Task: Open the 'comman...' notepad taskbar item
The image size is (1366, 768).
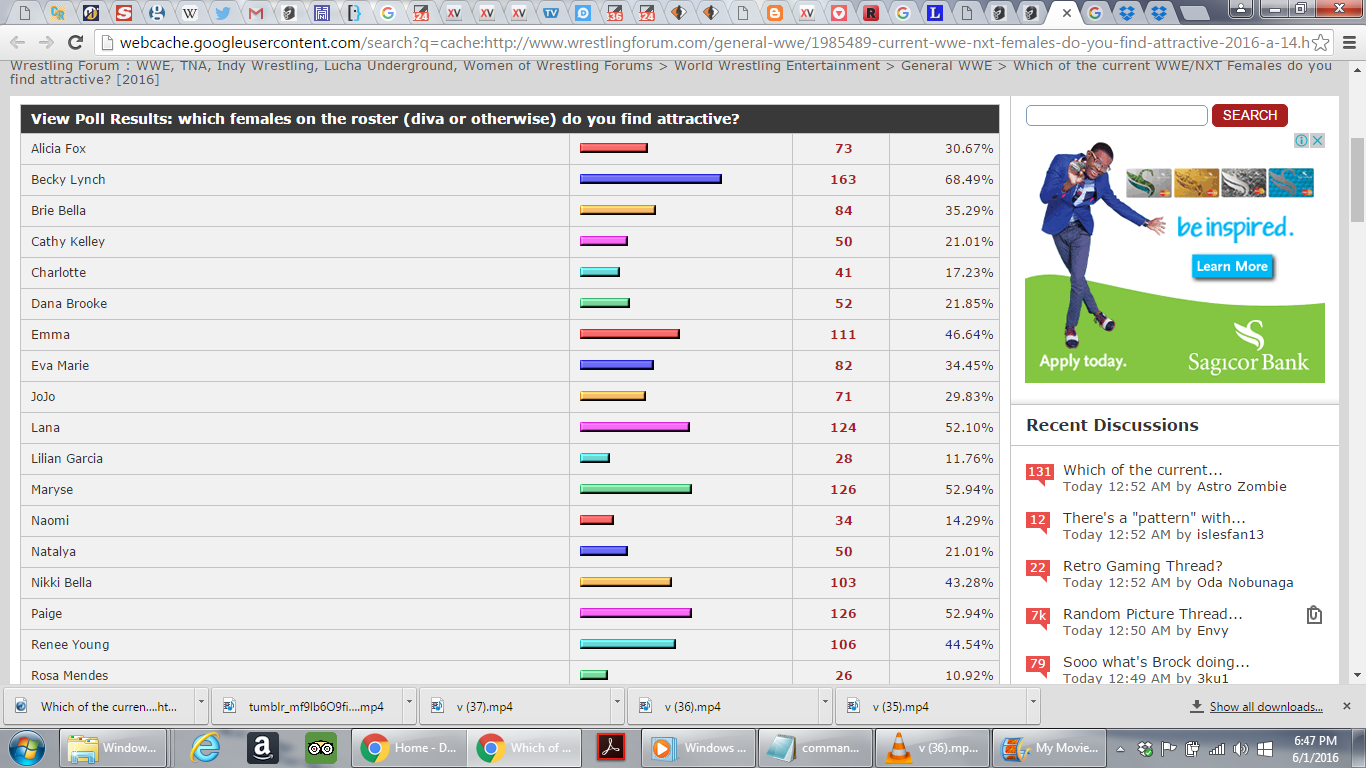Action: [x=814, y=748]
